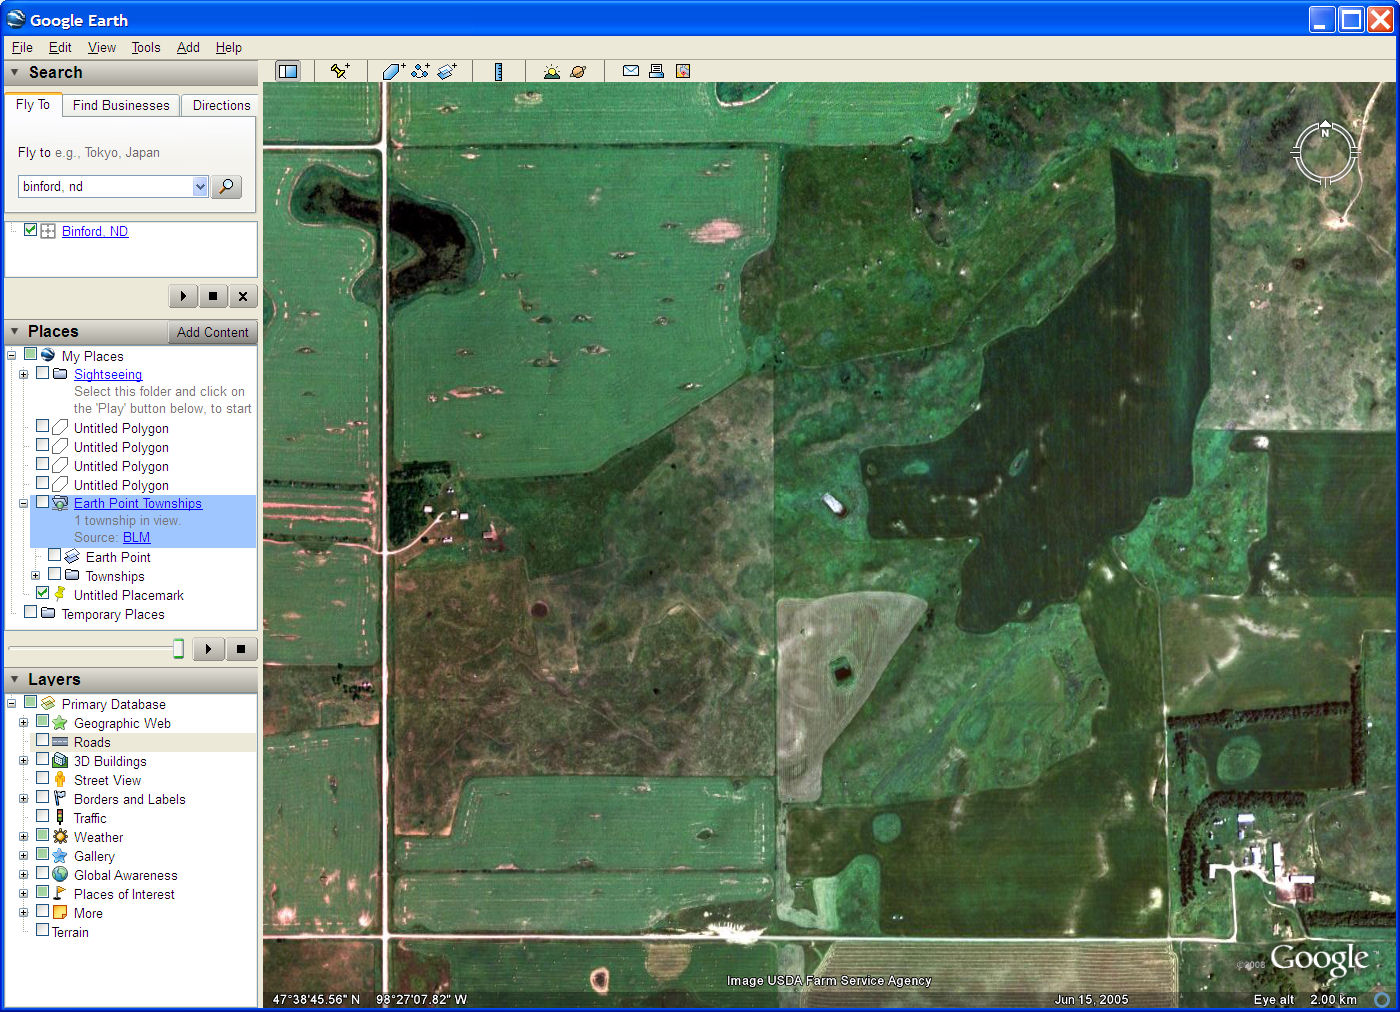The width and height of the screenshot is (1400, 1012).
Task: Click the stop button under search results
Action: pyautogui.click(x=213, y=296)
